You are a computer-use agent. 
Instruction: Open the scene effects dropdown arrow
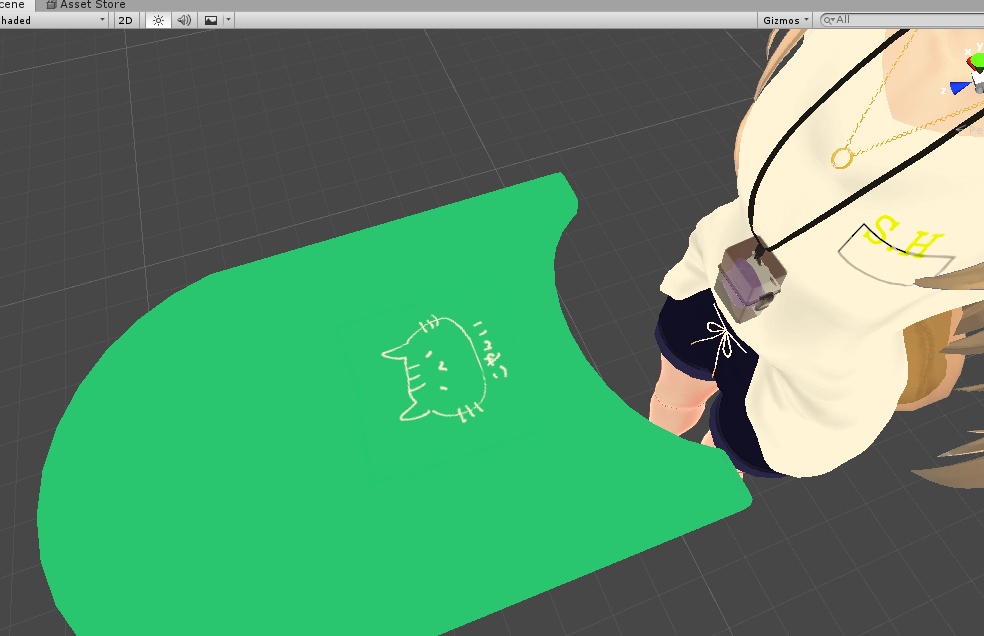pyautogui.click(x=228, y=20)
